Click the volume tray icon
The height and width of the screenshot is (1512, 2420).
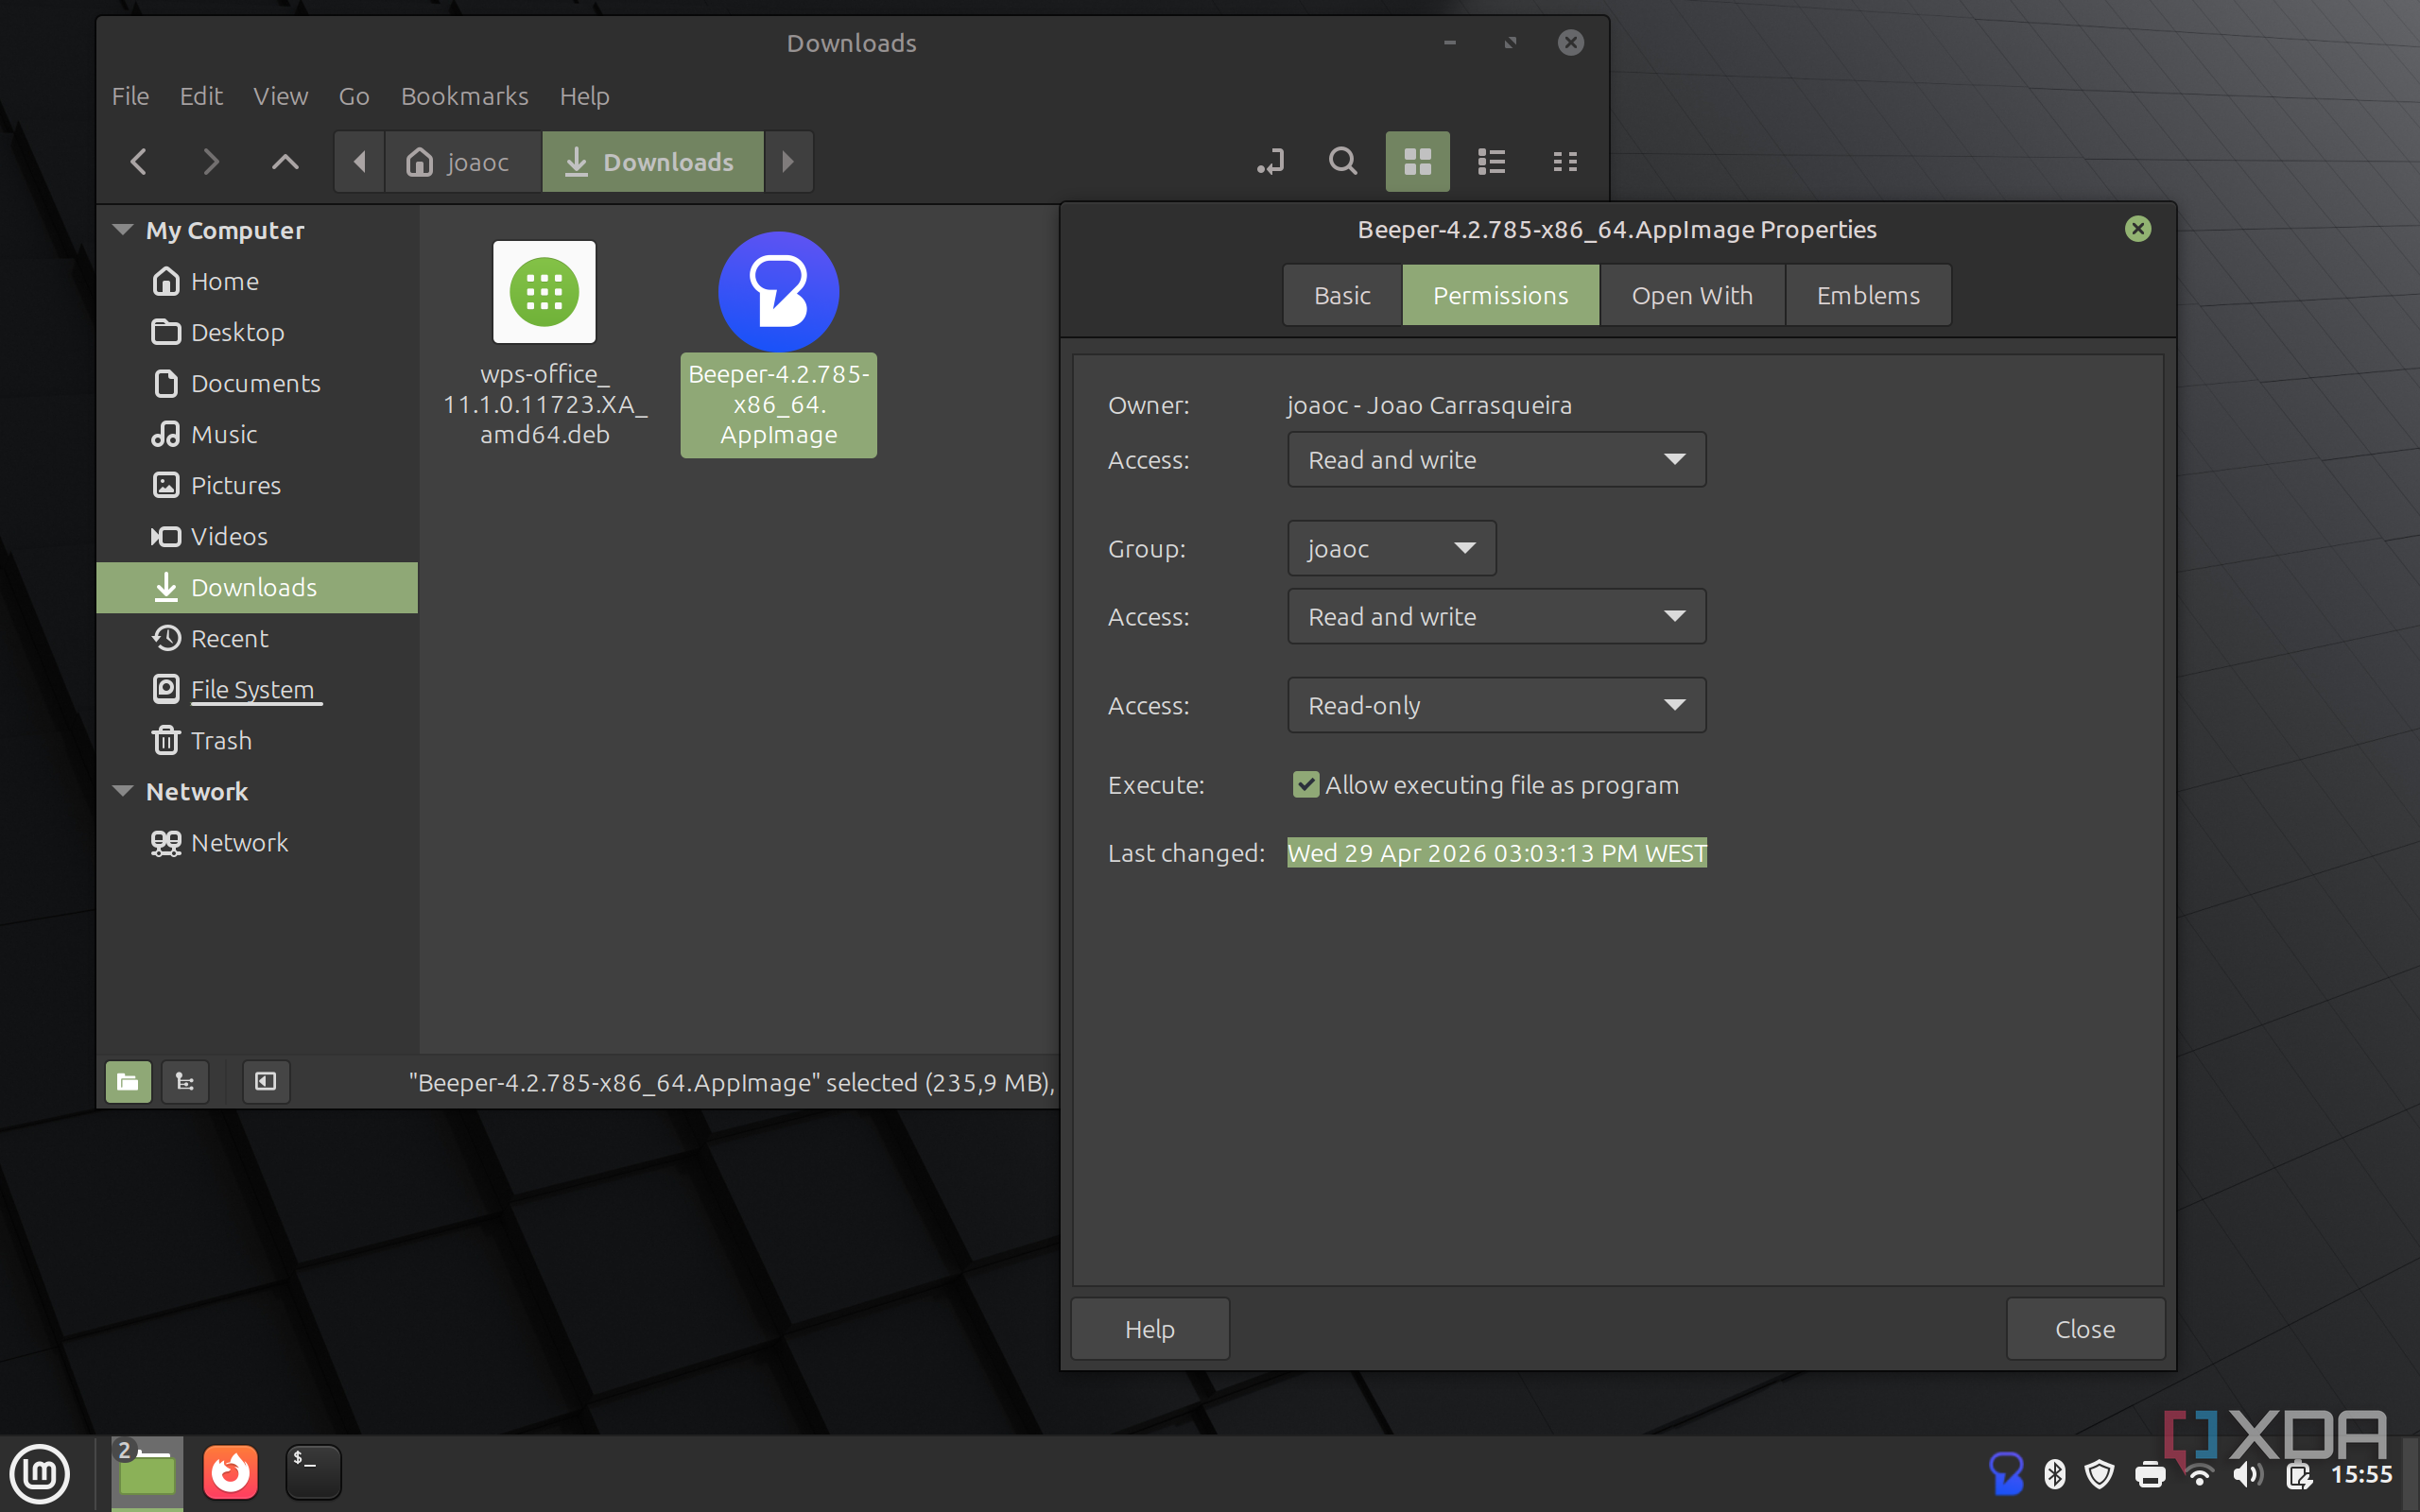[2248, 1474]
